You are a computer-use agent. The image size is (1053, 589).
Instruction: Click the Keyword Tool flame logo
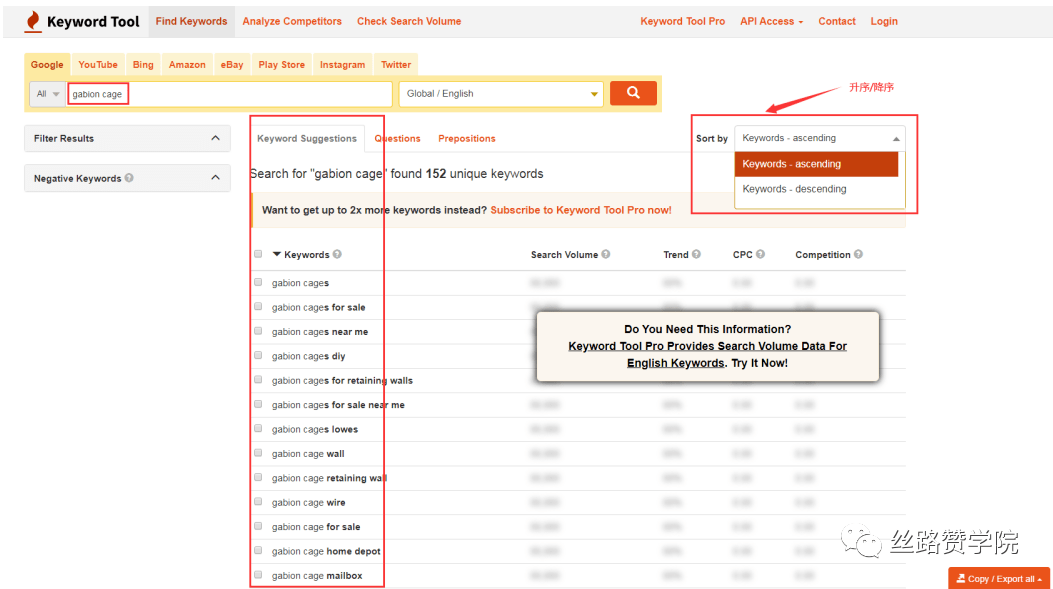click(32, 21)
